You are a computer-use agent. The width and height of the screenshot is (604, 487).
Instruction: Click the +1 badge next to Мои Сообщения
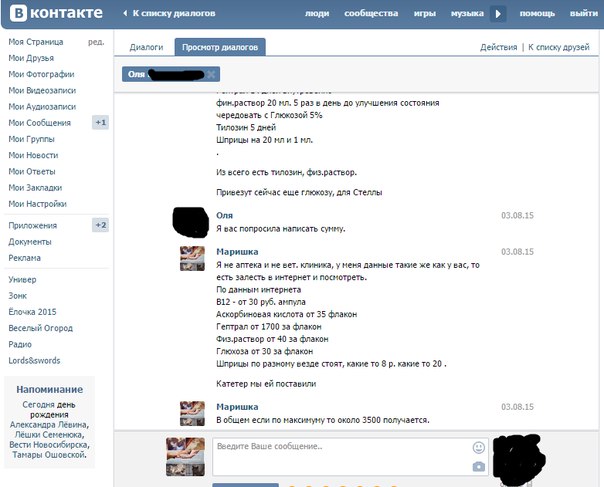pyautogui.click(x=100, y=122)
